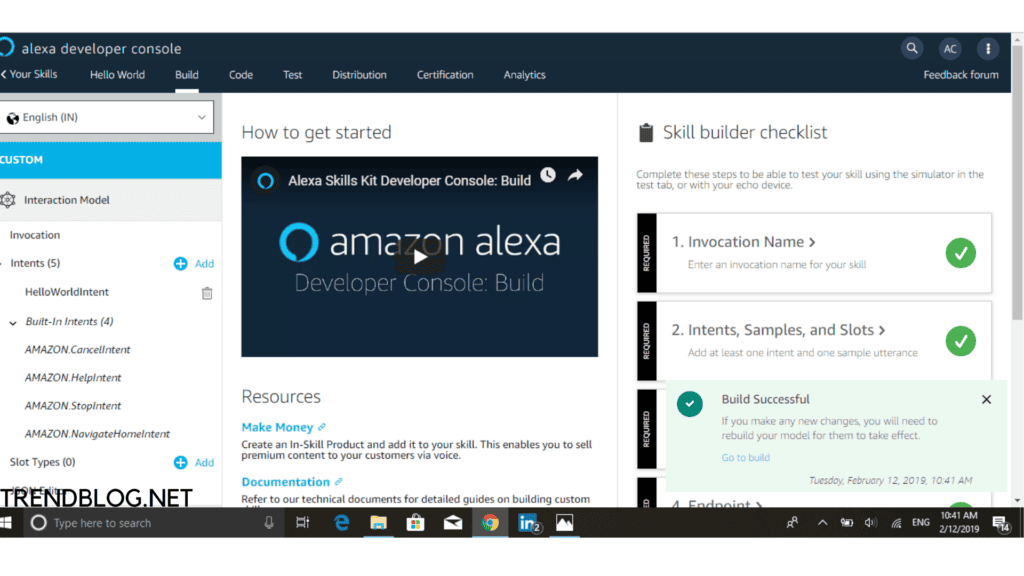Open LinkedIn app from the taskbar
Viewport: 1024px width, 576px height.
point(528,522)
